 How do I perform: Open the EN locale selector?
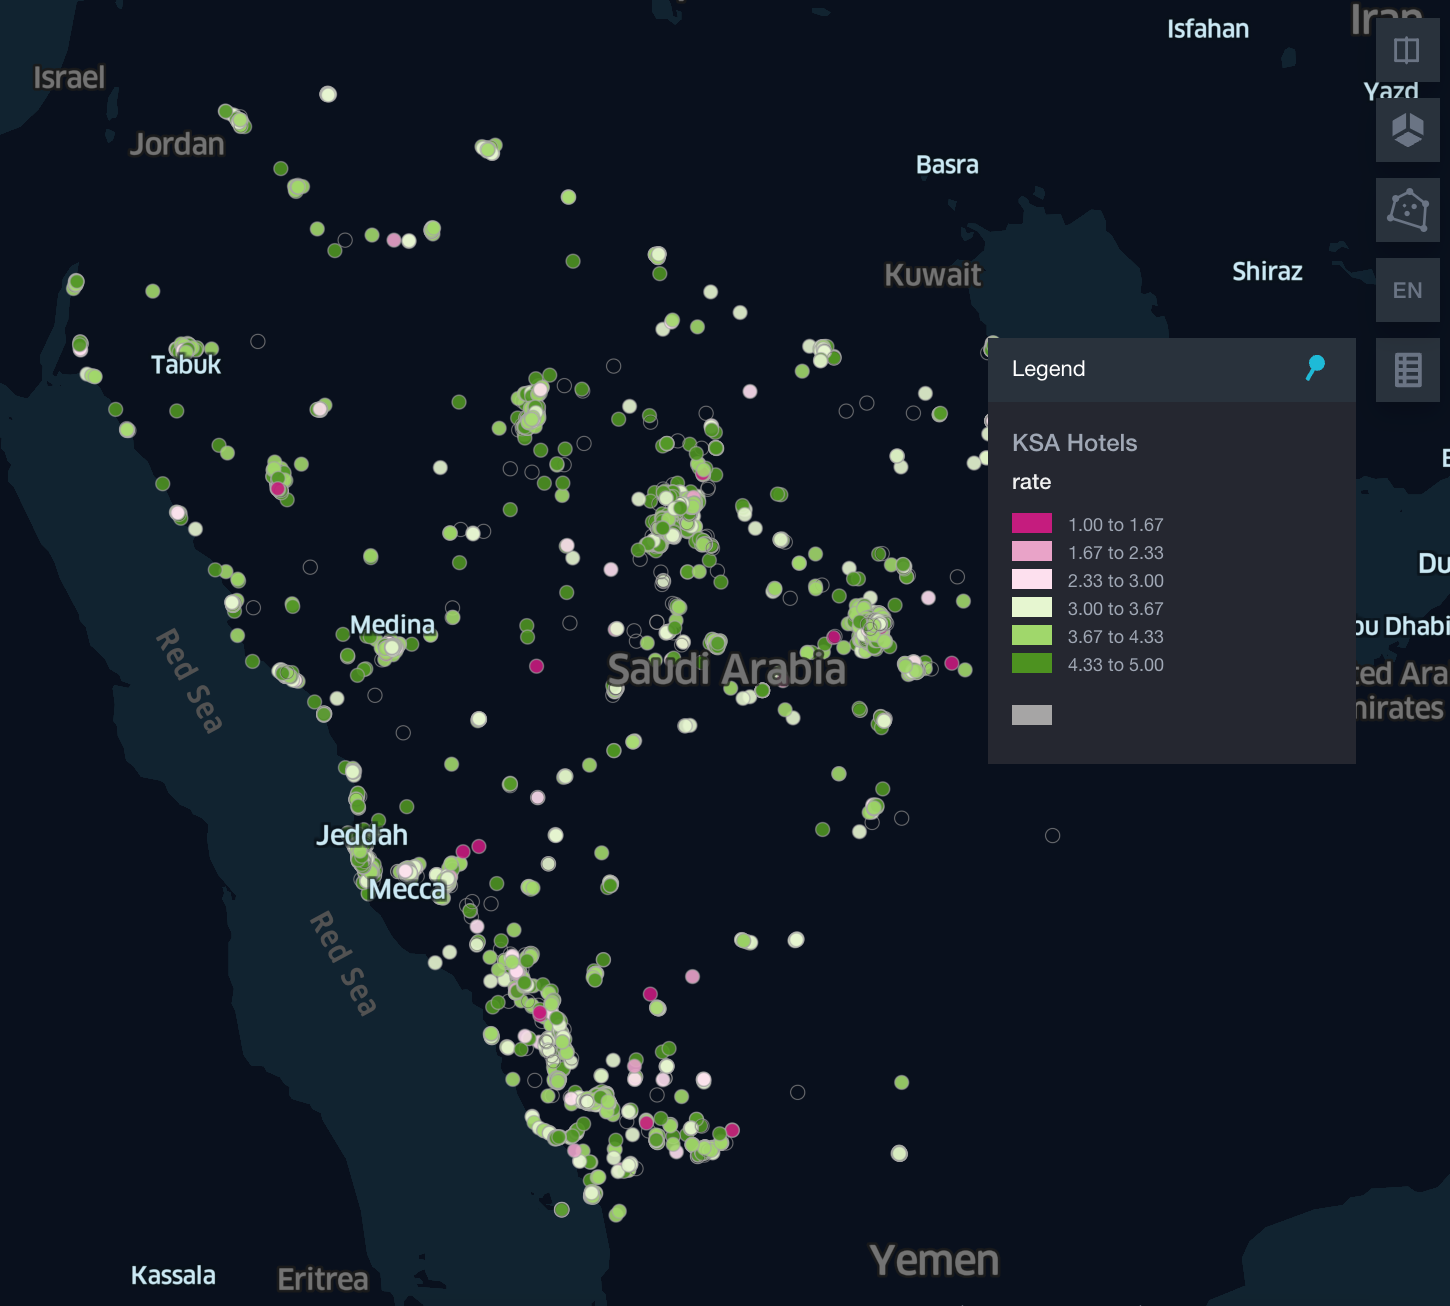click(1407, 290)
